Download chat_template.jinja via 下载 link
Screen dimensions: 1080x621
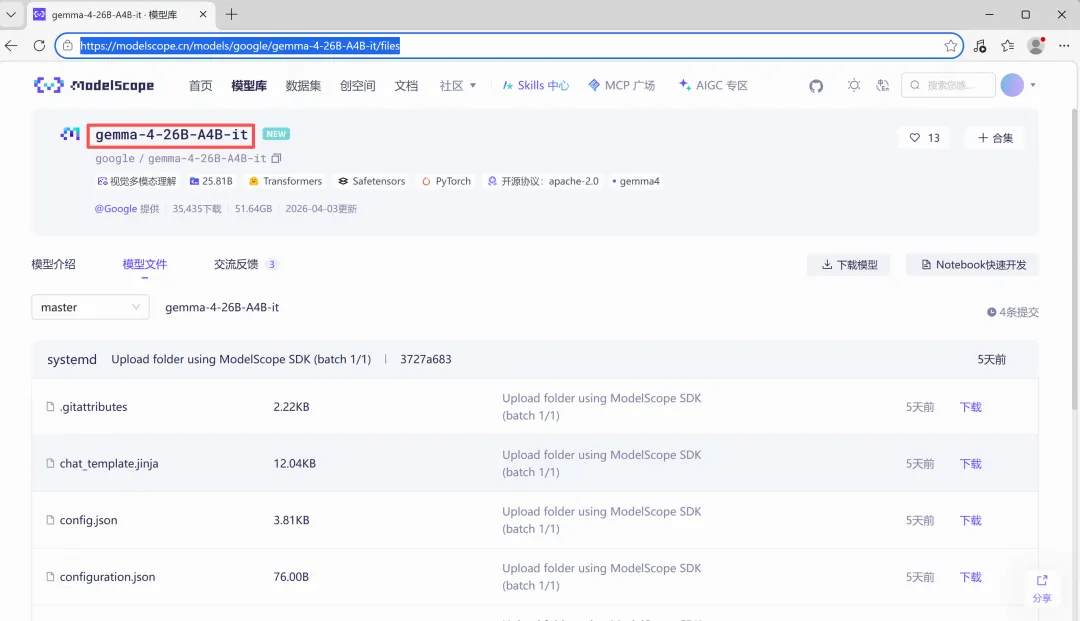tap(970, 463)
